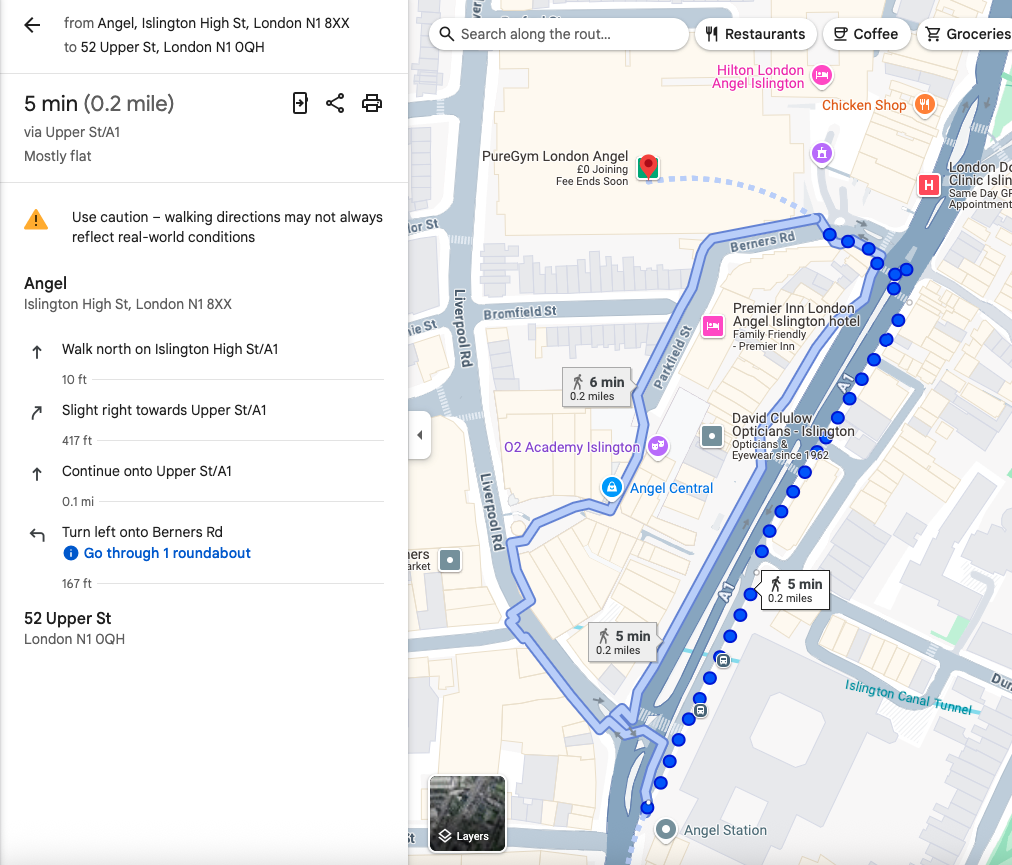Screen dimensions: 1012x865
Task: Open the O2 Academy Islington venue pin
Action: point(657,445)
